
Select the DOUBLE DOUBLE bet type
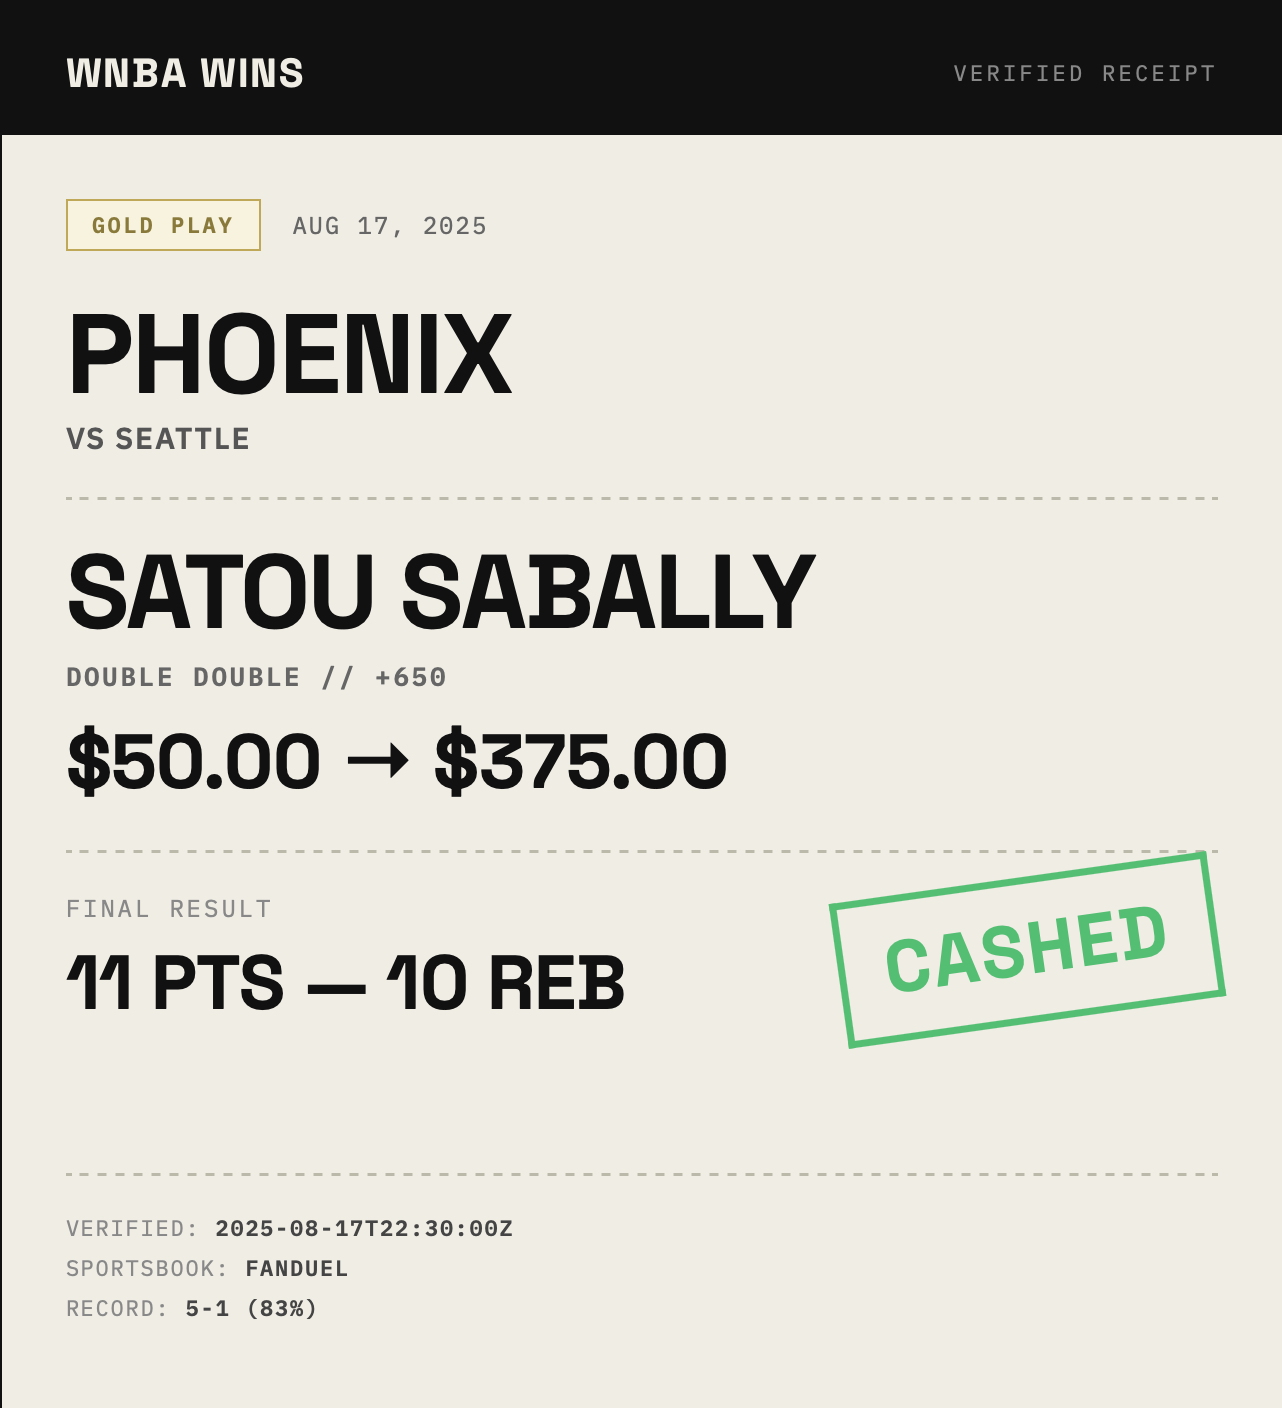[183, 678]
